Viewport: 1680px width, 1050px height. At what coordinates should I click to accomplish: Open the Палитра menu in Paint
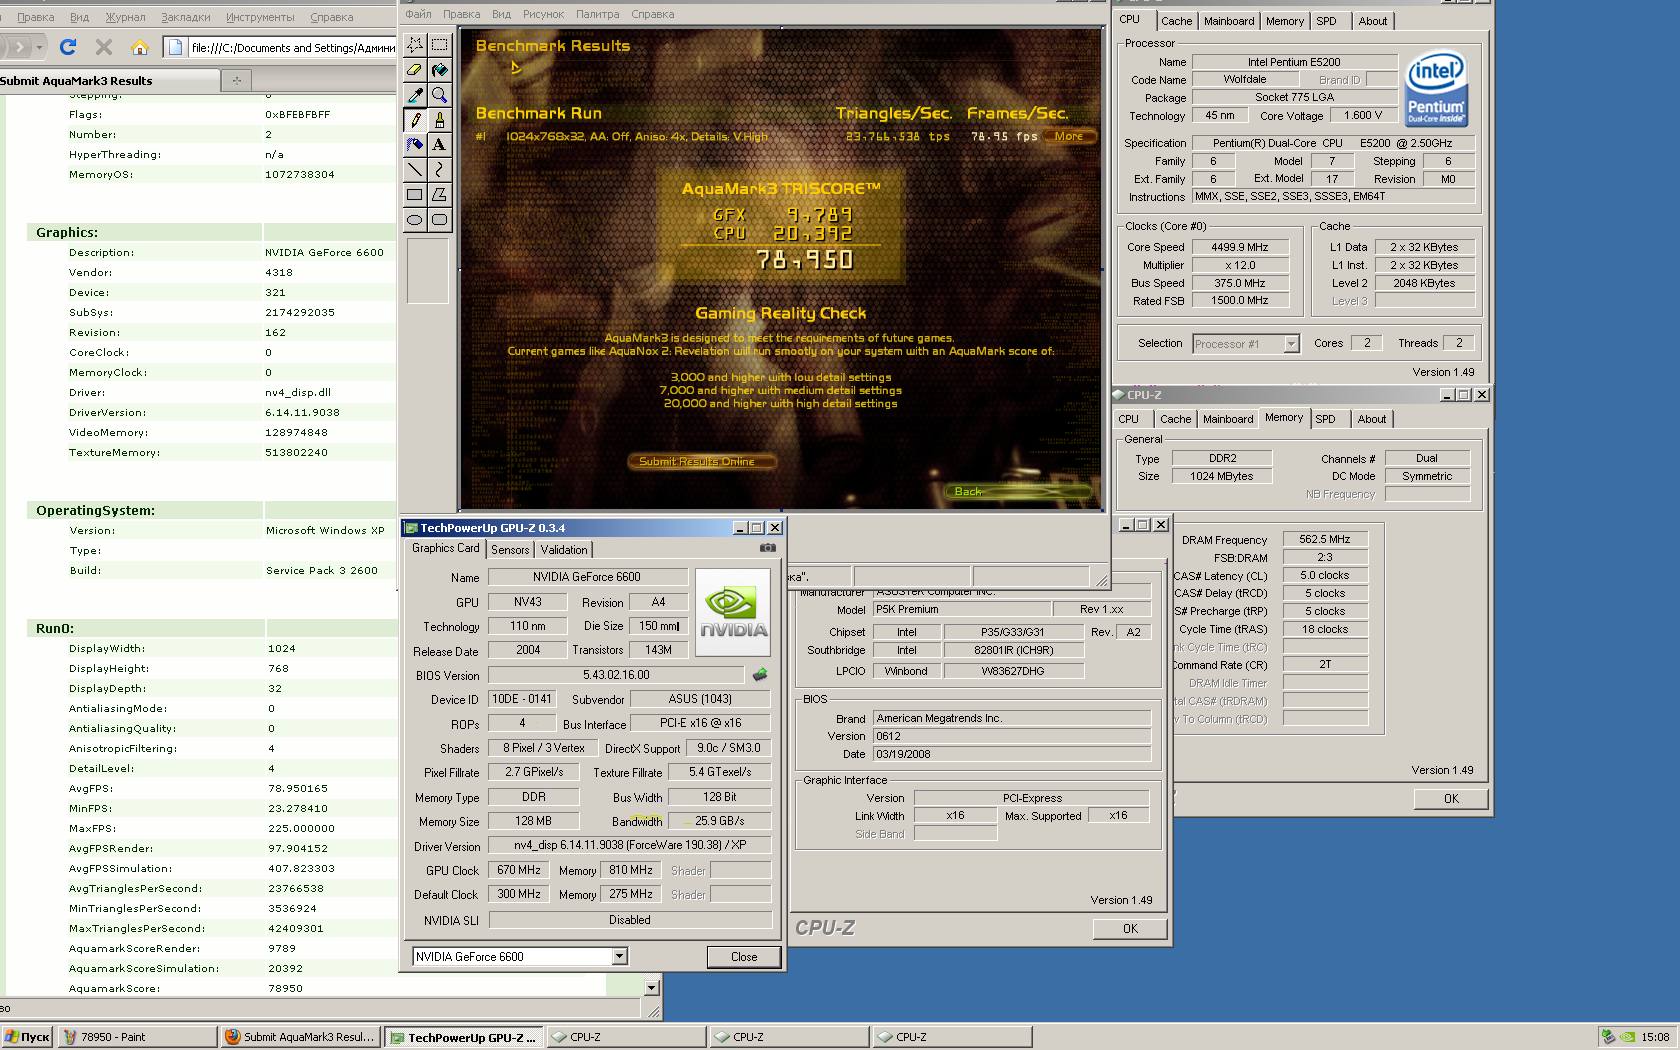(598, 14)
